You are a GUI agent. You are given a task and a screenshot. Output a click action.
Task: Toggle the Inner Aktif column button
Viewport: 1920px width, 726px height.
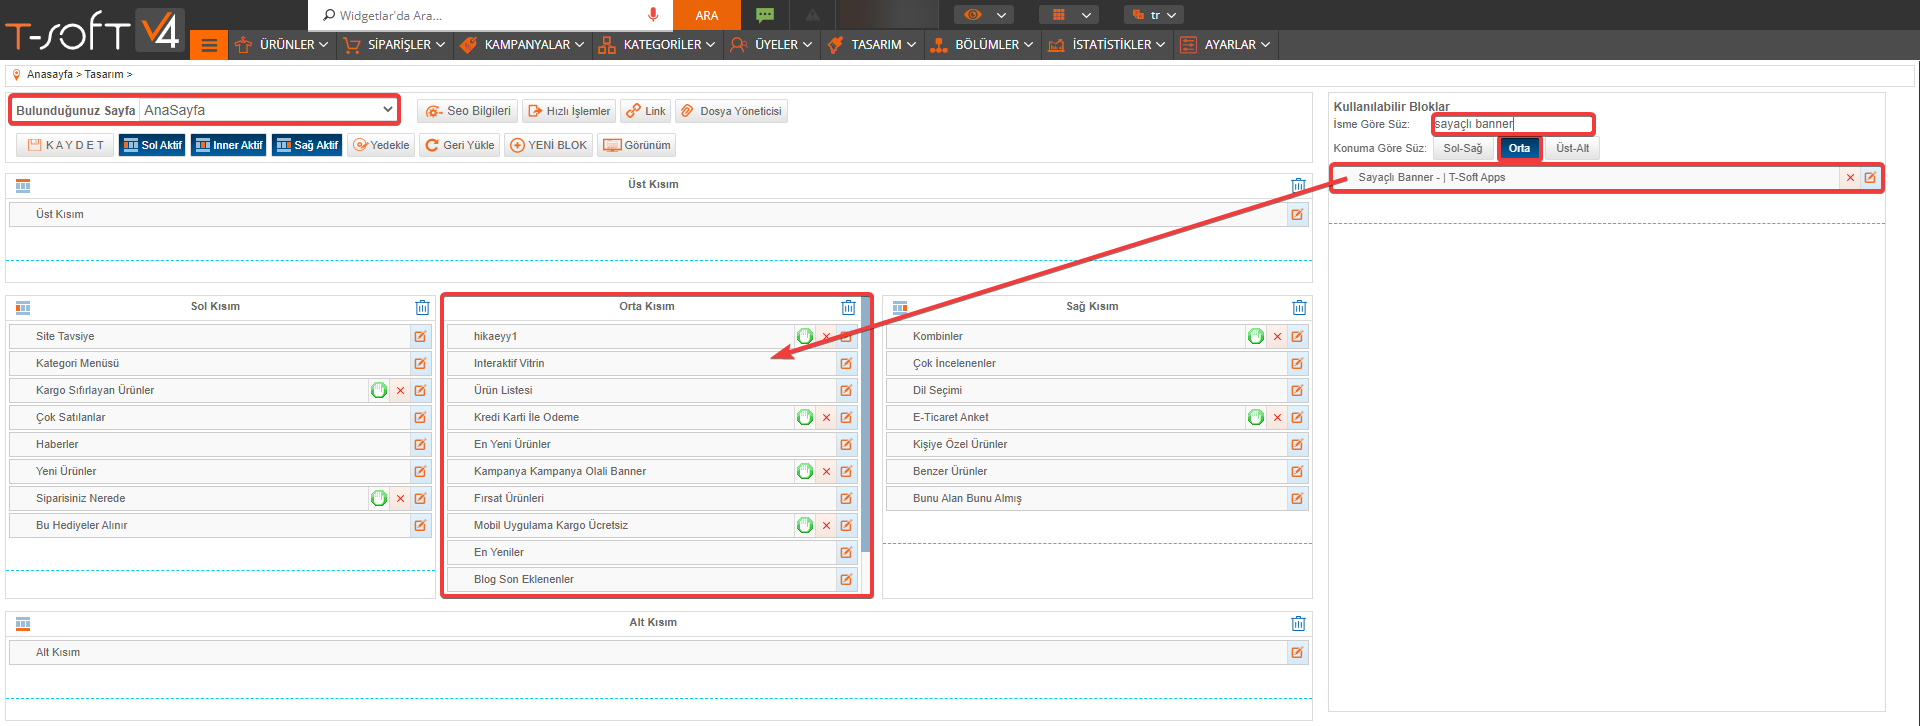tap(229, 145)
